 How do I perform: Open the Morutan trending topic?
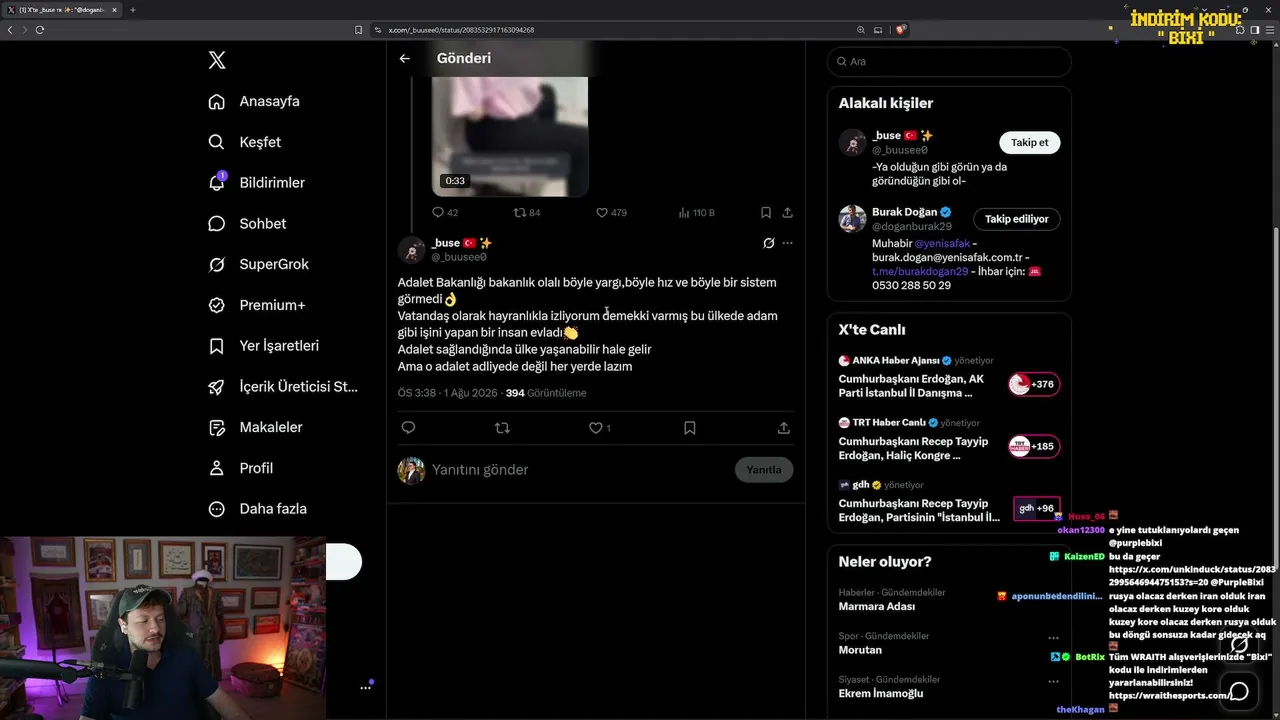click(x=860, y=650)
